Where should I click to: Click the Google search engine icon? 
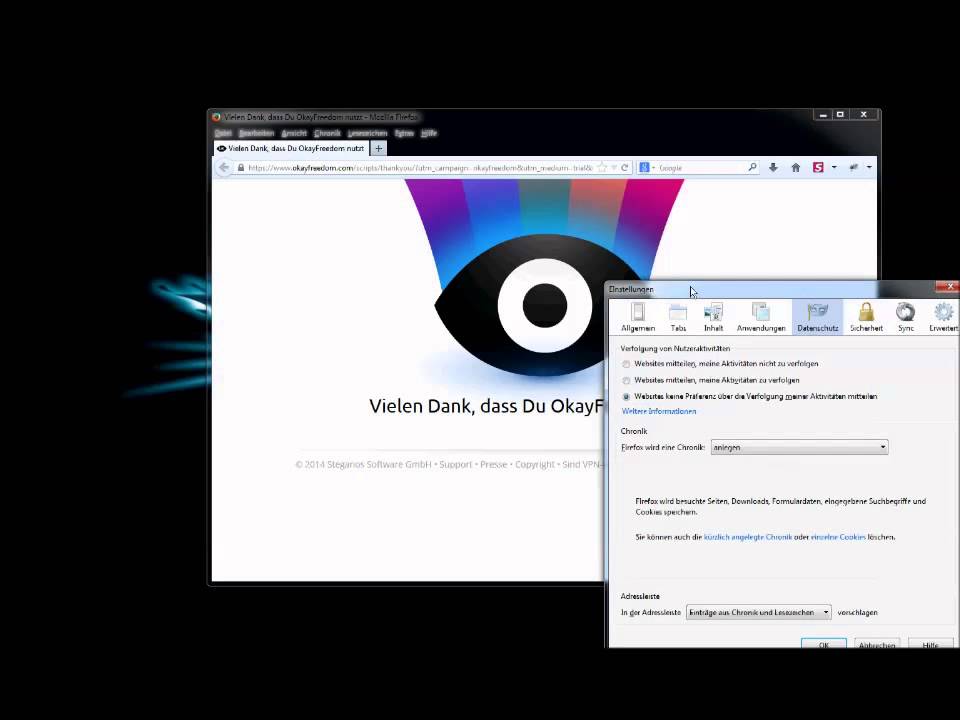click(x=644, y=167)
